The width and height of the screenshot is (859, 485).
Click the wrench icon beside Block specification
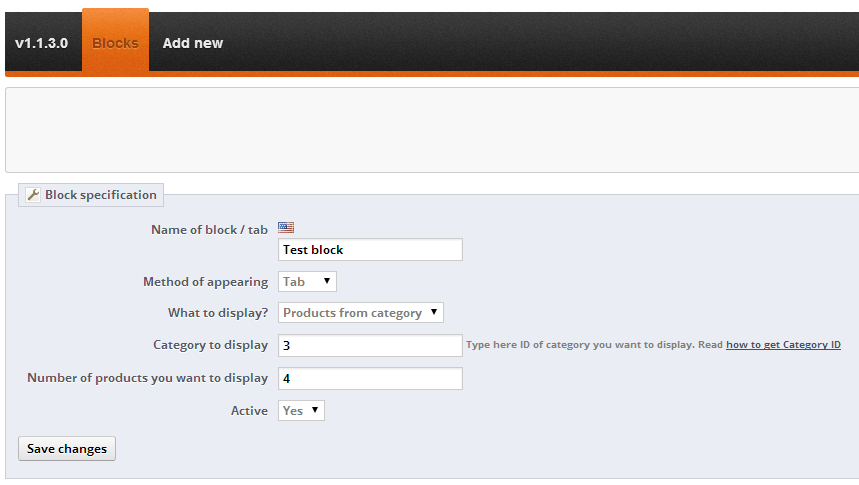coord(33,195)
